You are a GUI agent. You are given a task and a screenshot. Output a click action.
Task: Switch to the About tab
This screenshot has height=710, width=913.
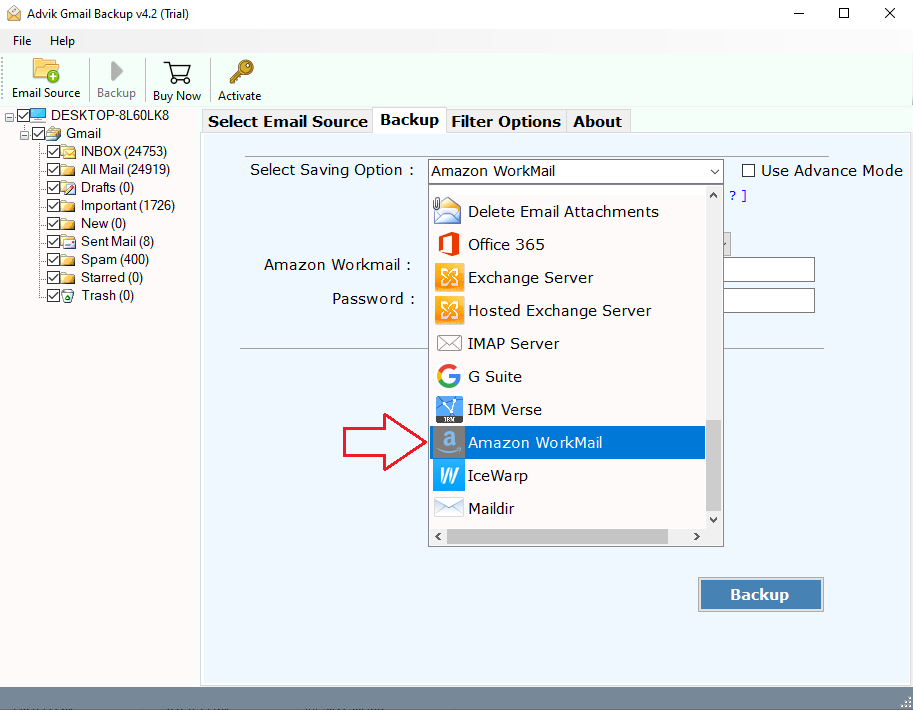coord(597,121)
